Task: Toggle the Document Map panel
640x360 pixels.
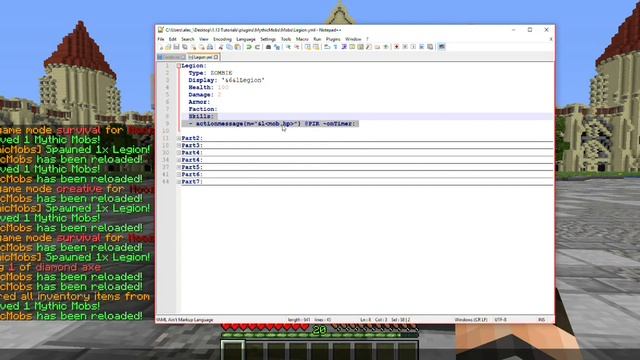Action: click(x=360, y=47)
